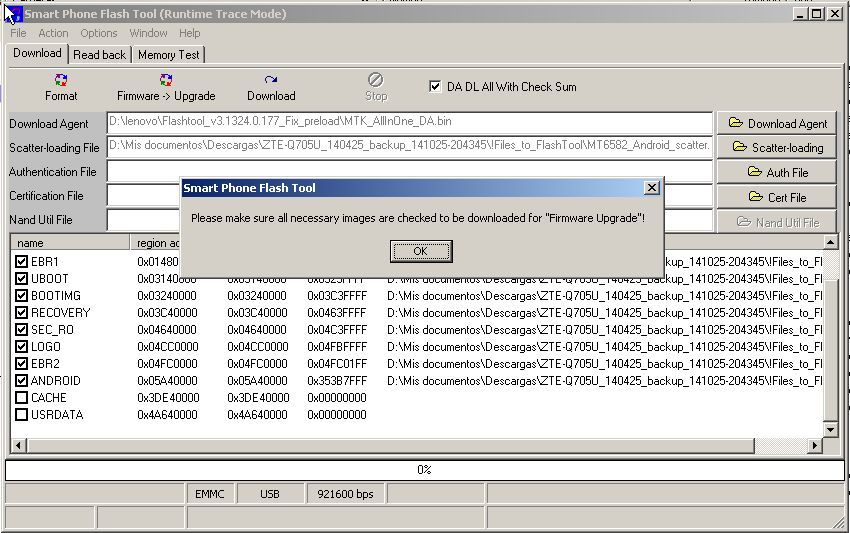
Task: Click the Cert File button
Action: coord(777,197)
